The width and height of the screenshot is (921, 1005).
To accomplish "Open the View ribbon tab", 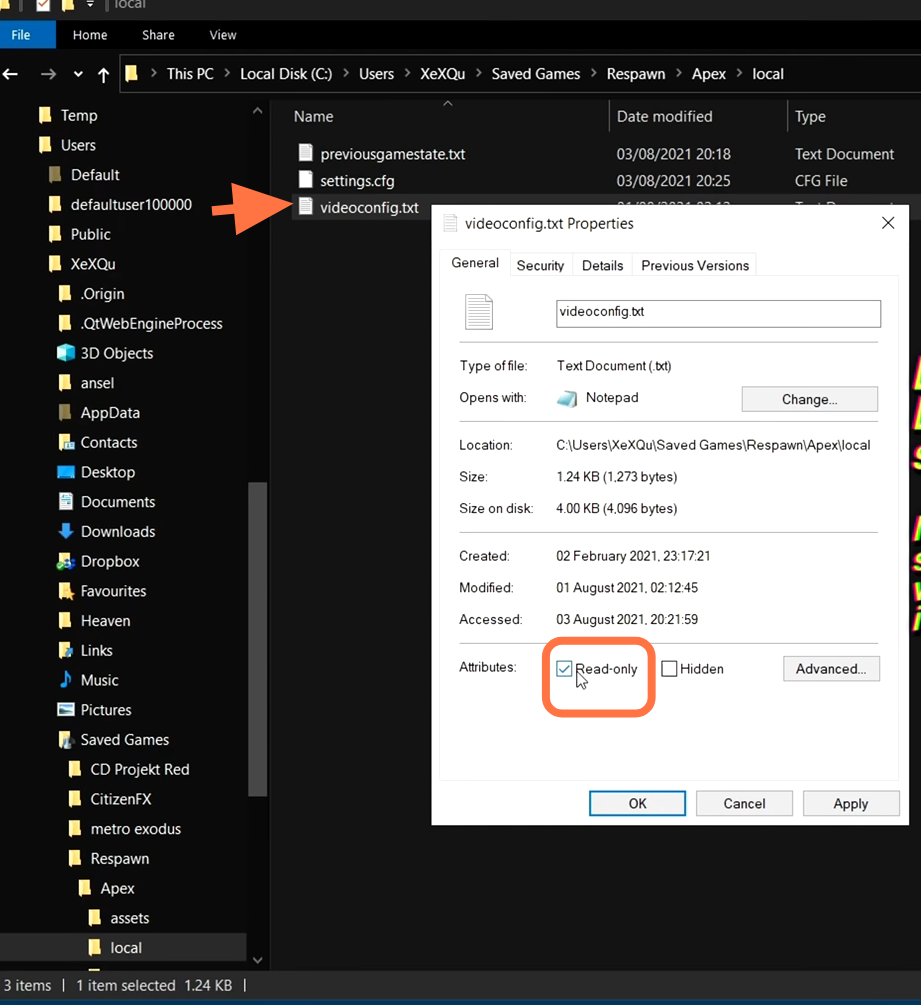I will click(222, 35).
